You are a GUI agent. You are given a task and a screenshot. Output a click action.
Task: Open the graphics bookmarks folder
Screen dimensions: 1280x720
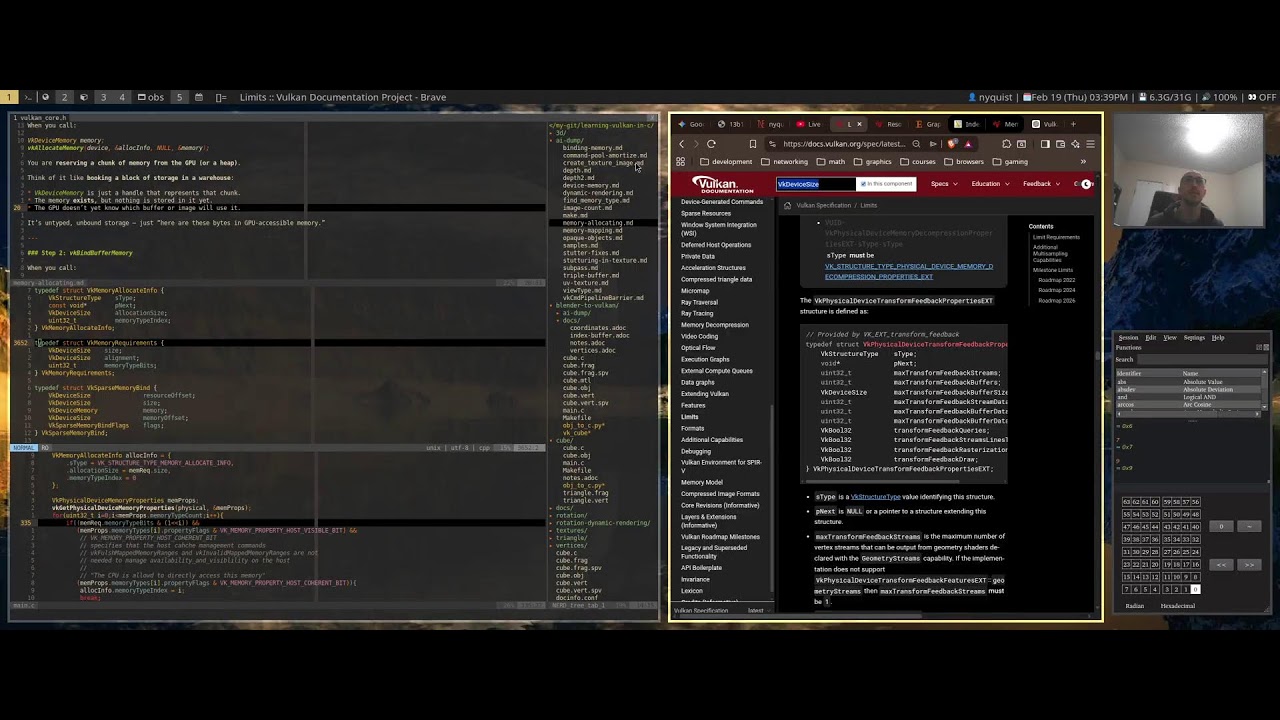pos(872,162)
